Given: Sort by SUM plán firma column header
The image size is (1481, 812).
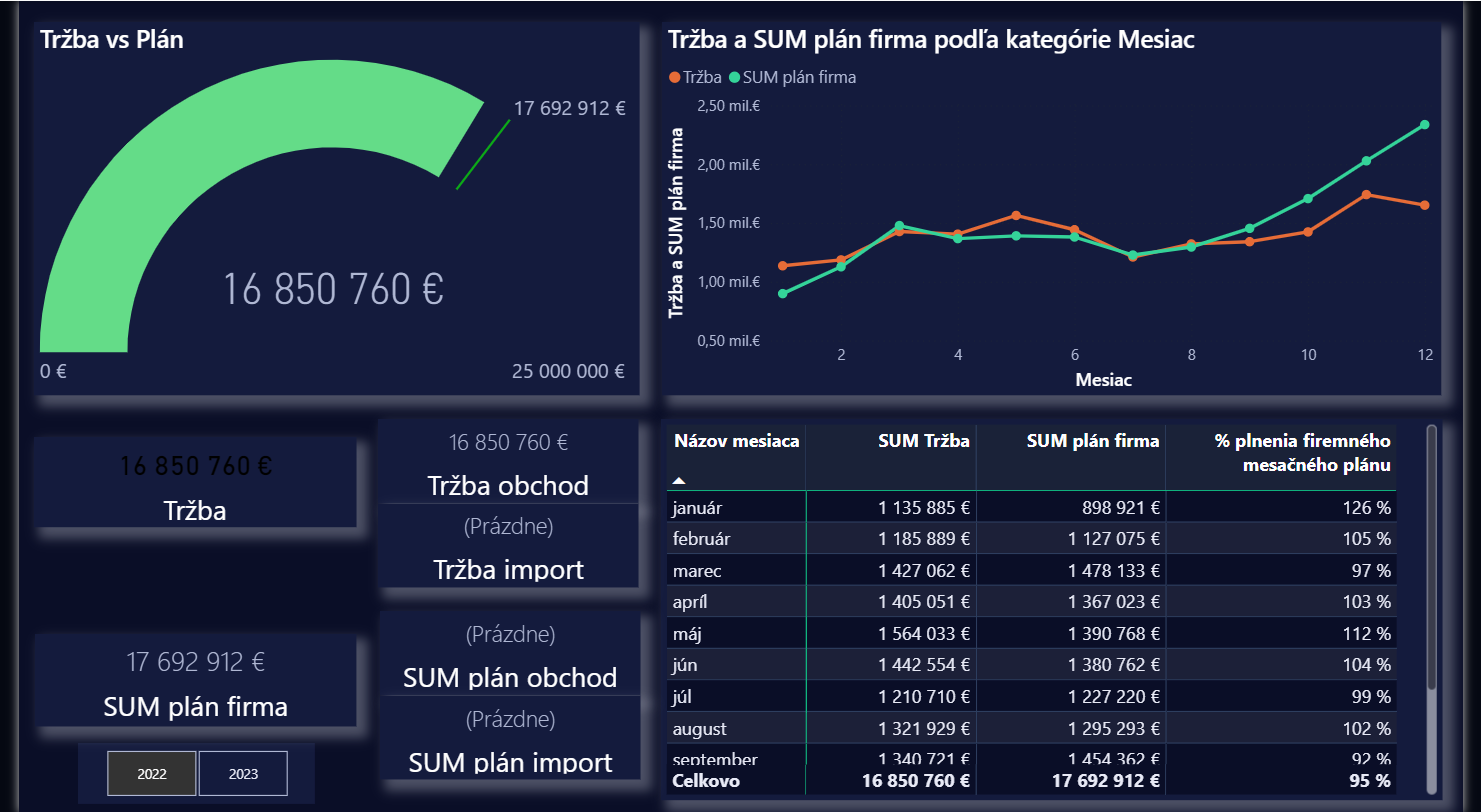Looking at the screenshot, I should tap(1093, 441).
